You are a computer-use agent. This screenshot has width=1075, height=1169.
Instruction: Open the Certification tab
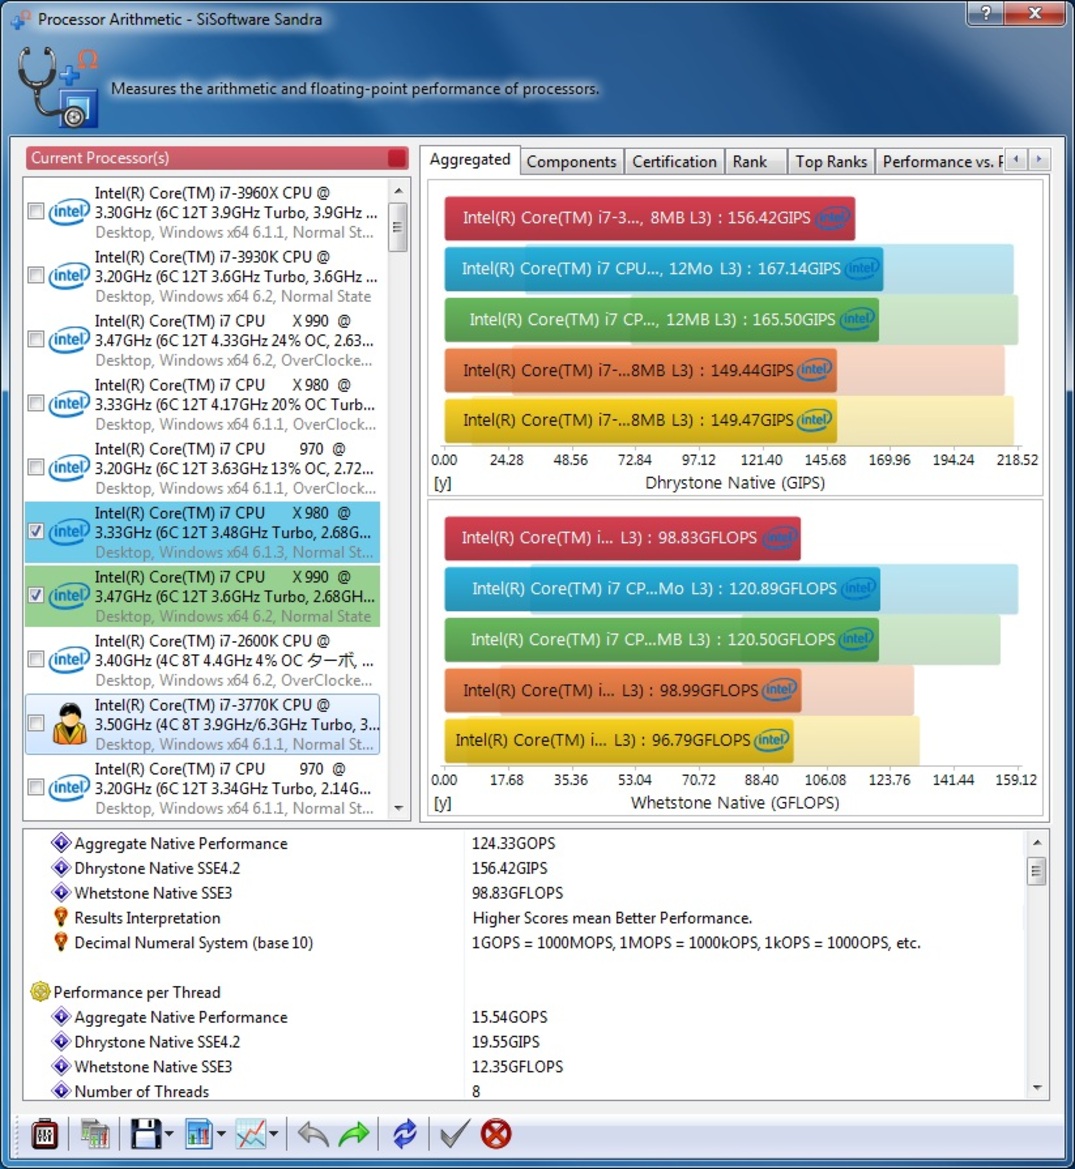[674, 162]
